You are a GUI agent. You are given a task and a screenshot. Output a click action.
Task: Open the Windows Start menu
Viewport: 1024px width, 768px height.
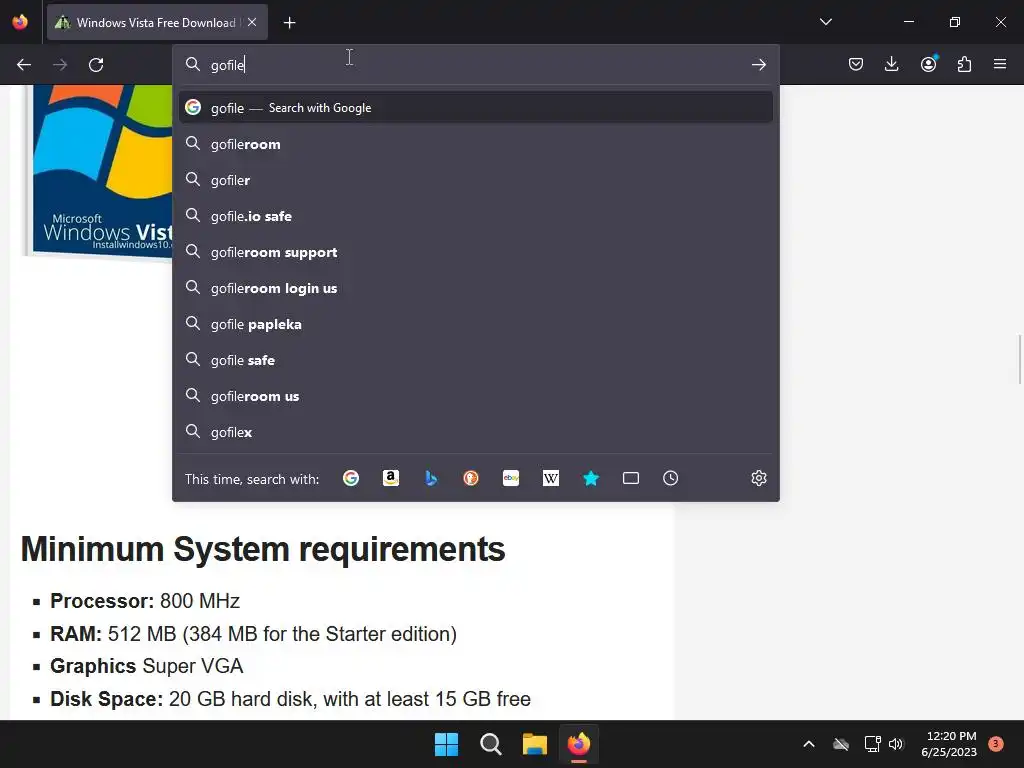pos(447,744)
